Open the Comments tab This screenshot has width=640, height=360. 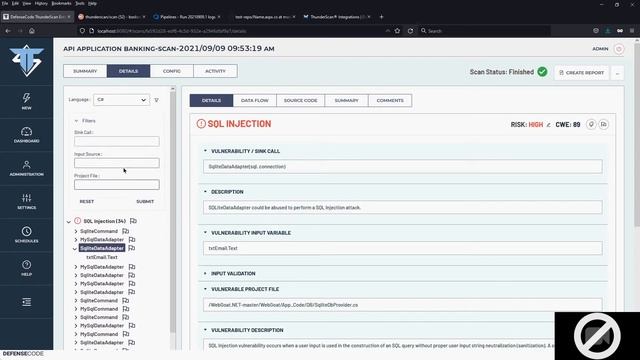pos(390,100)
